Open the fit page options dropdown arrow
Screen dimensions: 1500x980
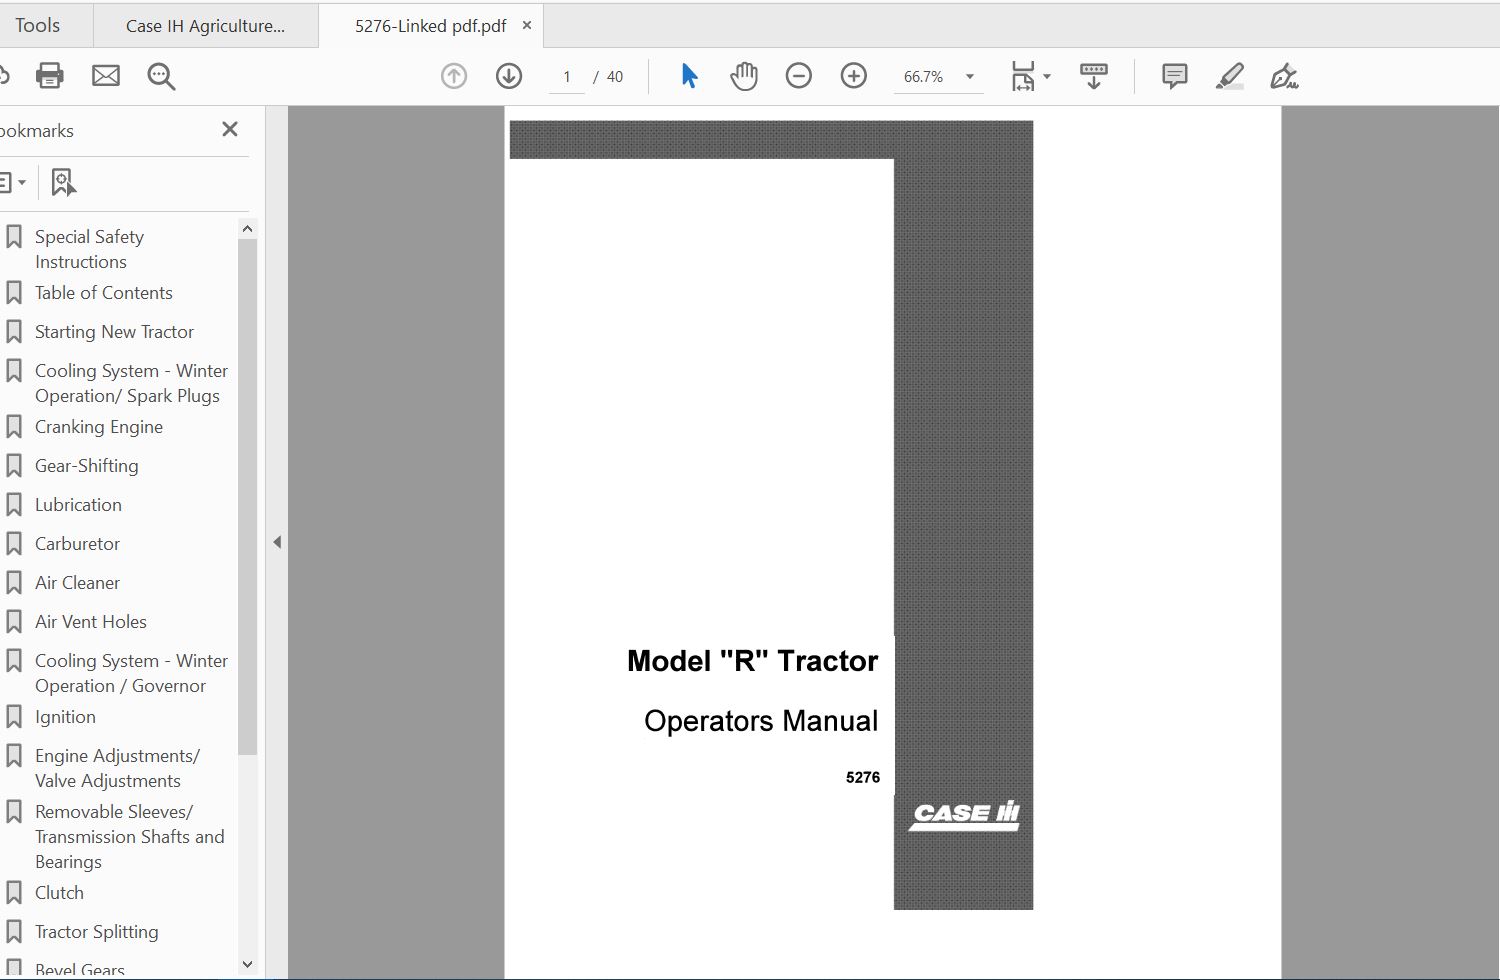(x=1047, y=76)
